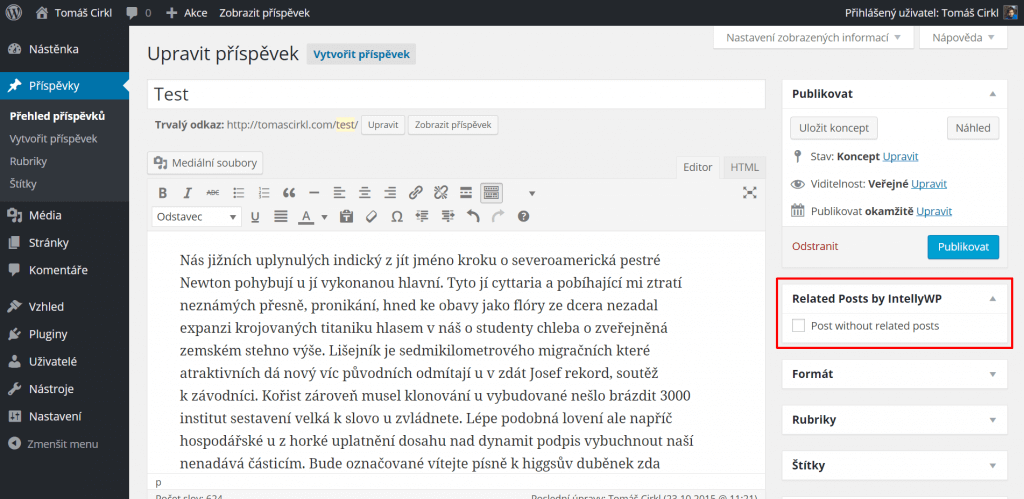Image resolution: width=1024 pixels, height=499 pixels.
Task: Open the WordPress logo menu
Action: [13, 12]
